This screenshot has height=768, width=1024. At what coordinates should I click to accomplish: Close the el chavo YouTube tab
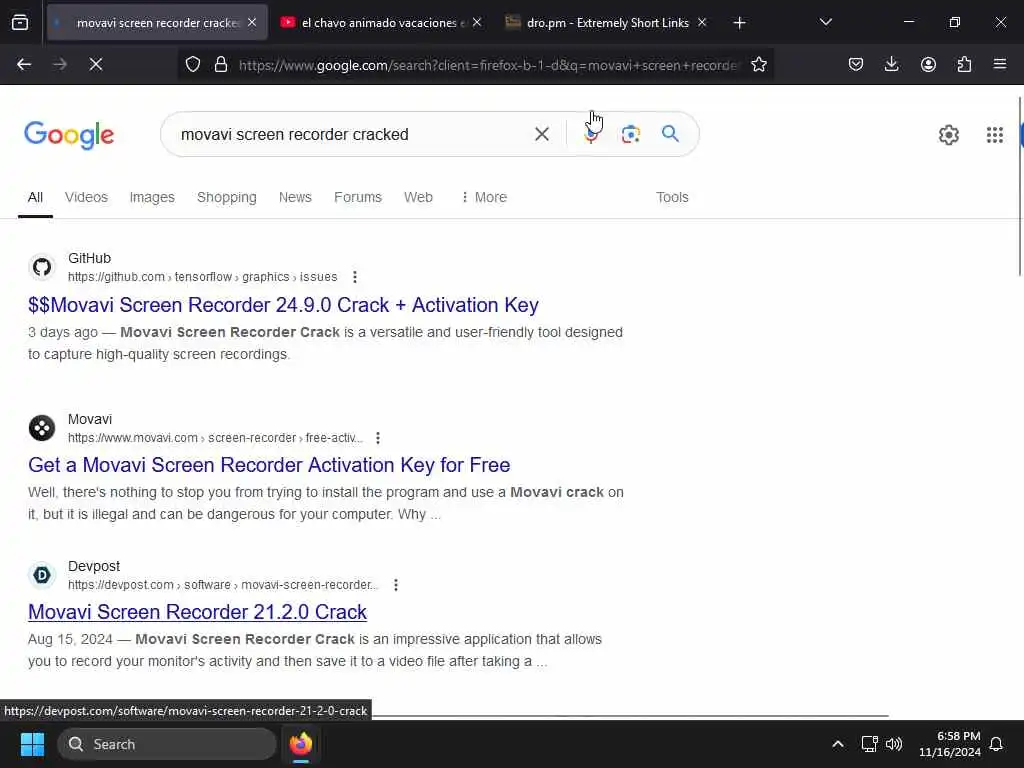tap(477, 23)
